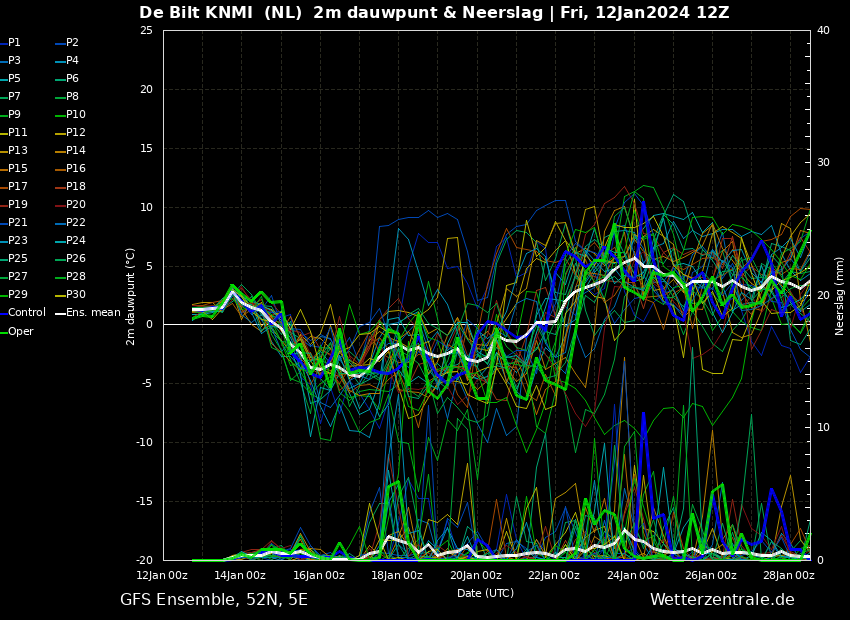850x620 pixels.
Task: Click the '26Jan 00z' date tick
Action: [711, 576]
